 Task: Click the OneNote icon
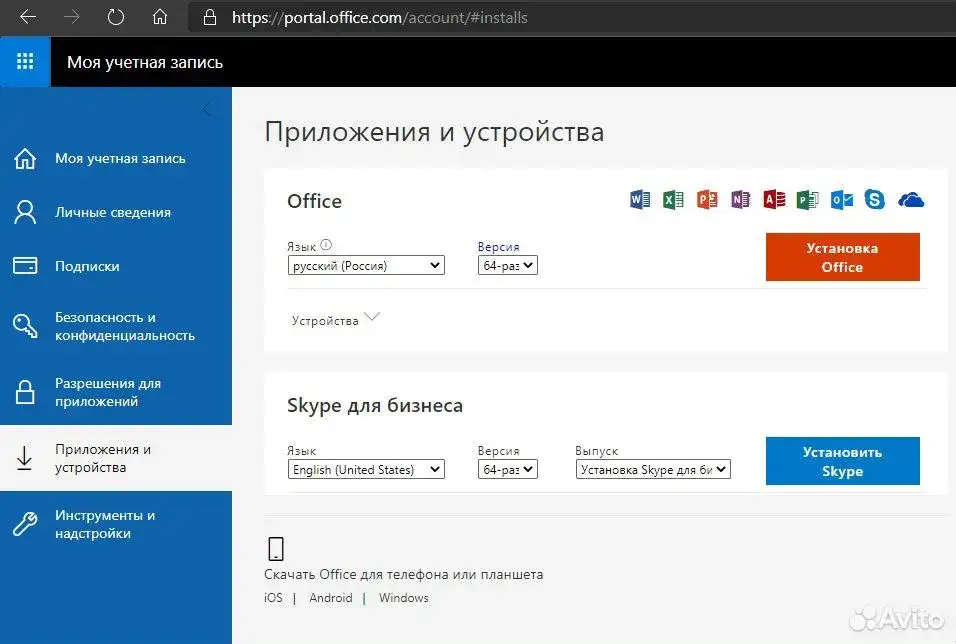(x=740, y=199)
